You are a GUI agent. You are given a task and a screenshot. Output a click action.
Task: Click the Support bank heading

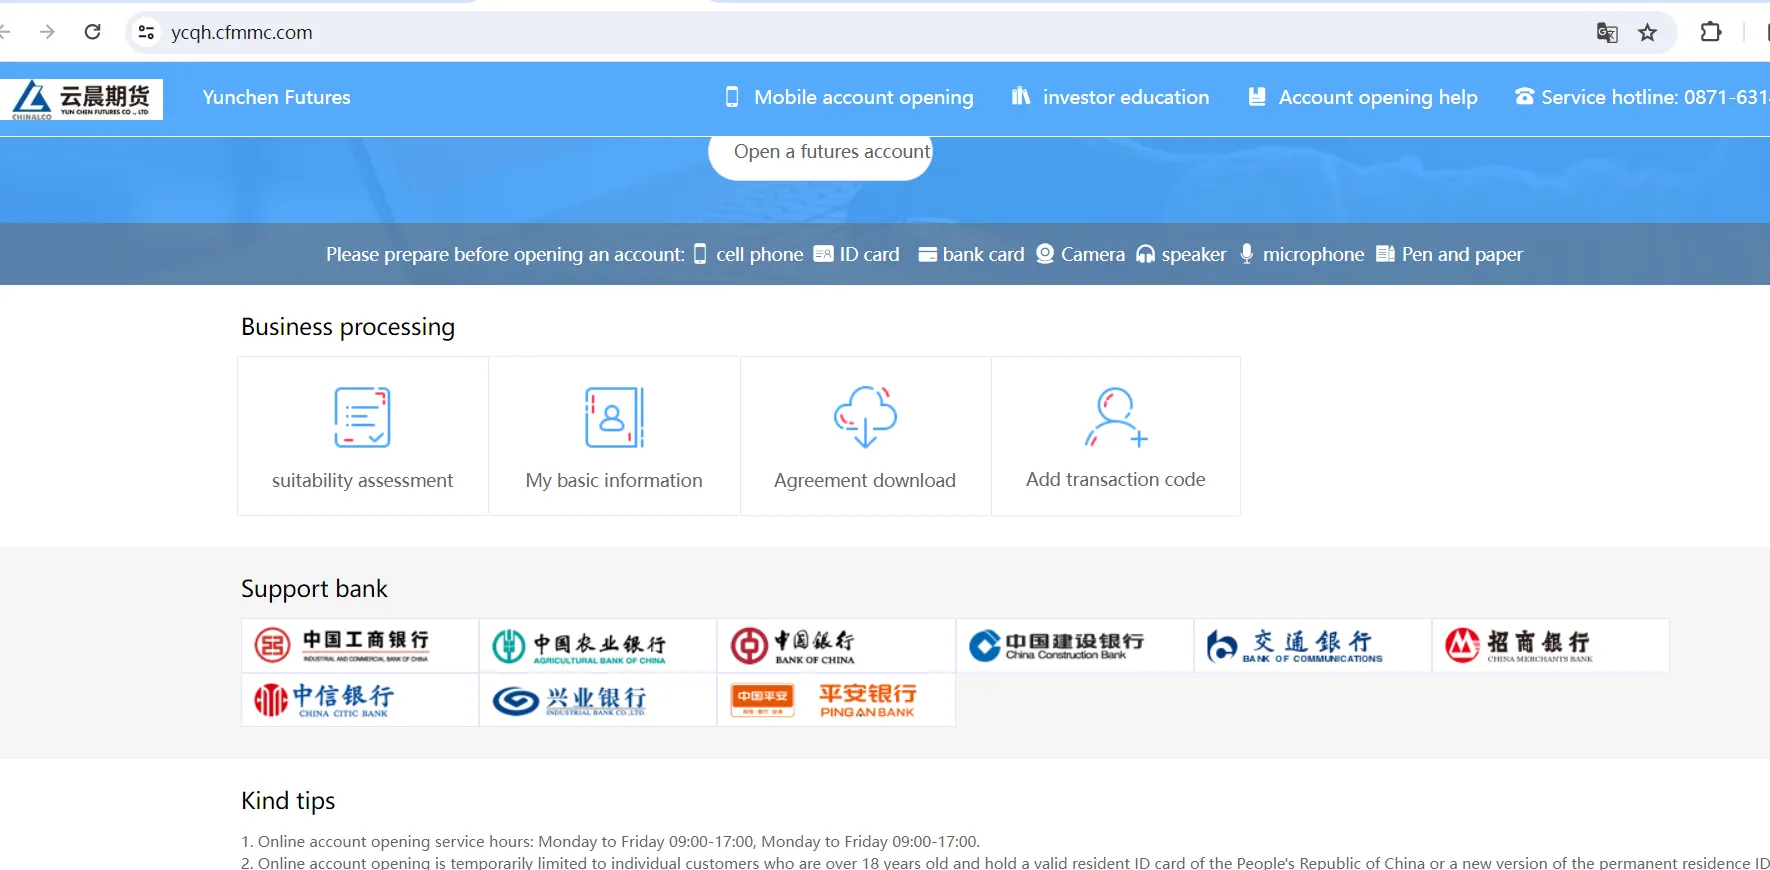click(x=314, y=589)
